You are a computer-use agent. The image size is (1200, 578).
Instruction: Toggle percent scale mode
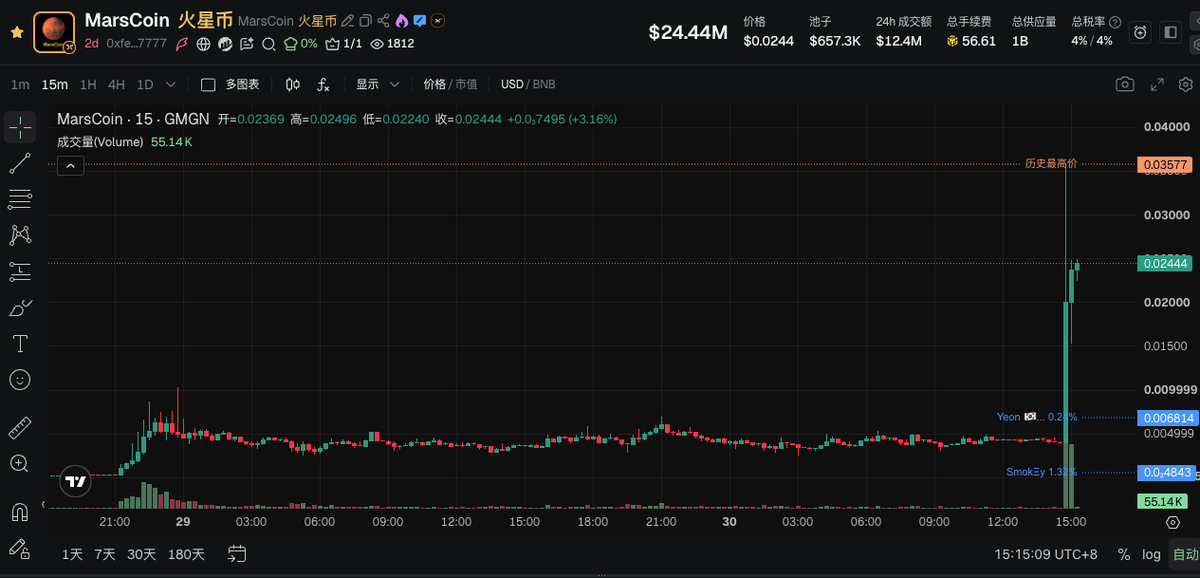(x=1124, y=554)
